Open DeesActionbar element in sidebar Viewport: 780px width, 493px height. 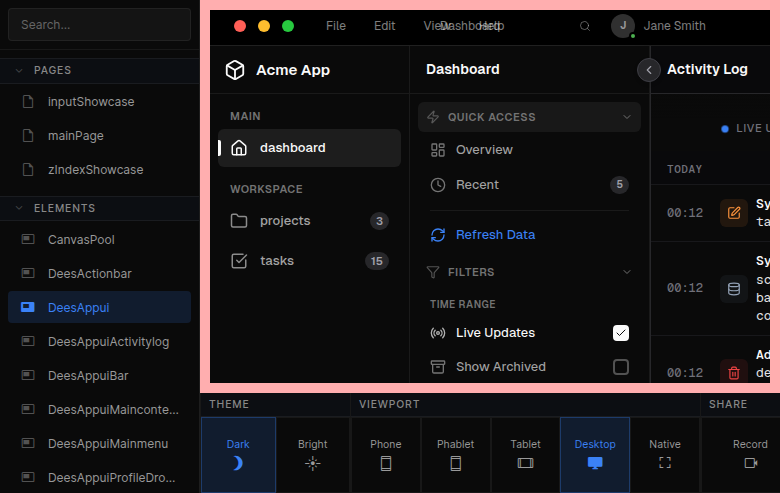click(90, 273)
